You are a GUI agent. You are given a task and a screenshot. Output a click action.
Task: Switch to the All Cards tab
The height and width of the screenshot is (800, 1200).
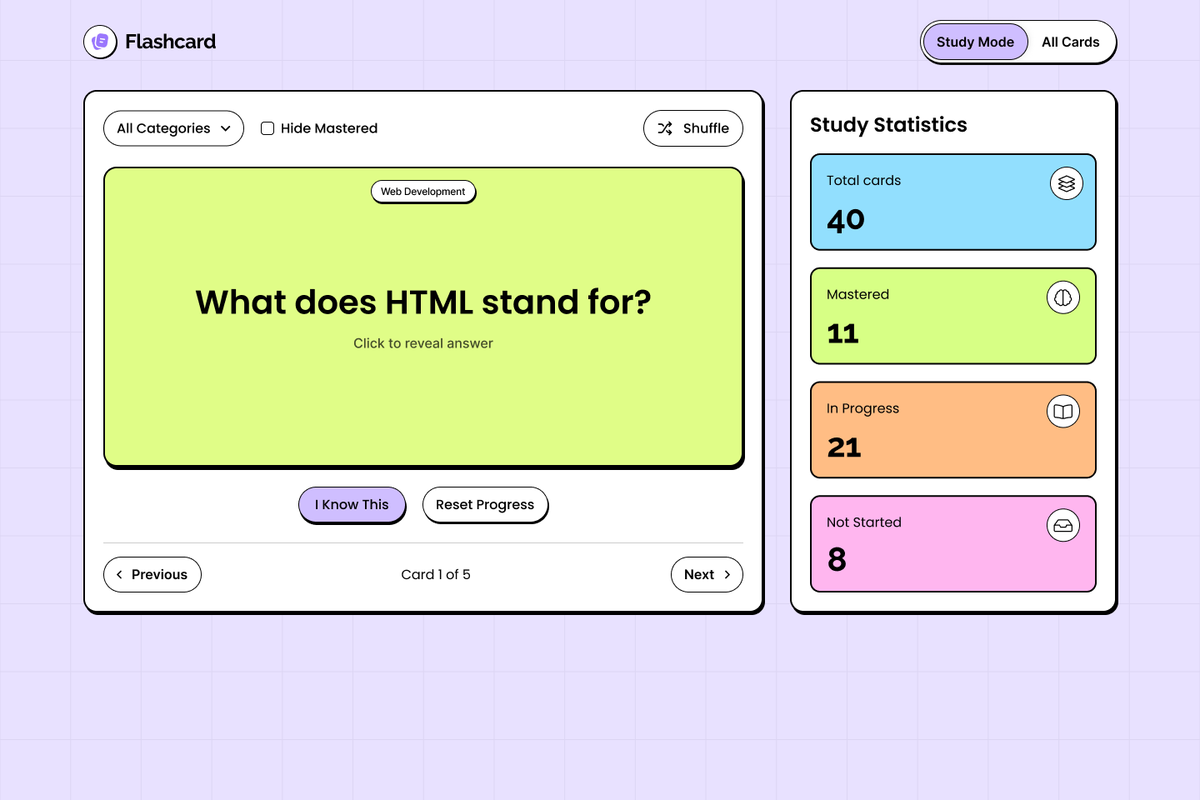click(x=1071, y=42)
